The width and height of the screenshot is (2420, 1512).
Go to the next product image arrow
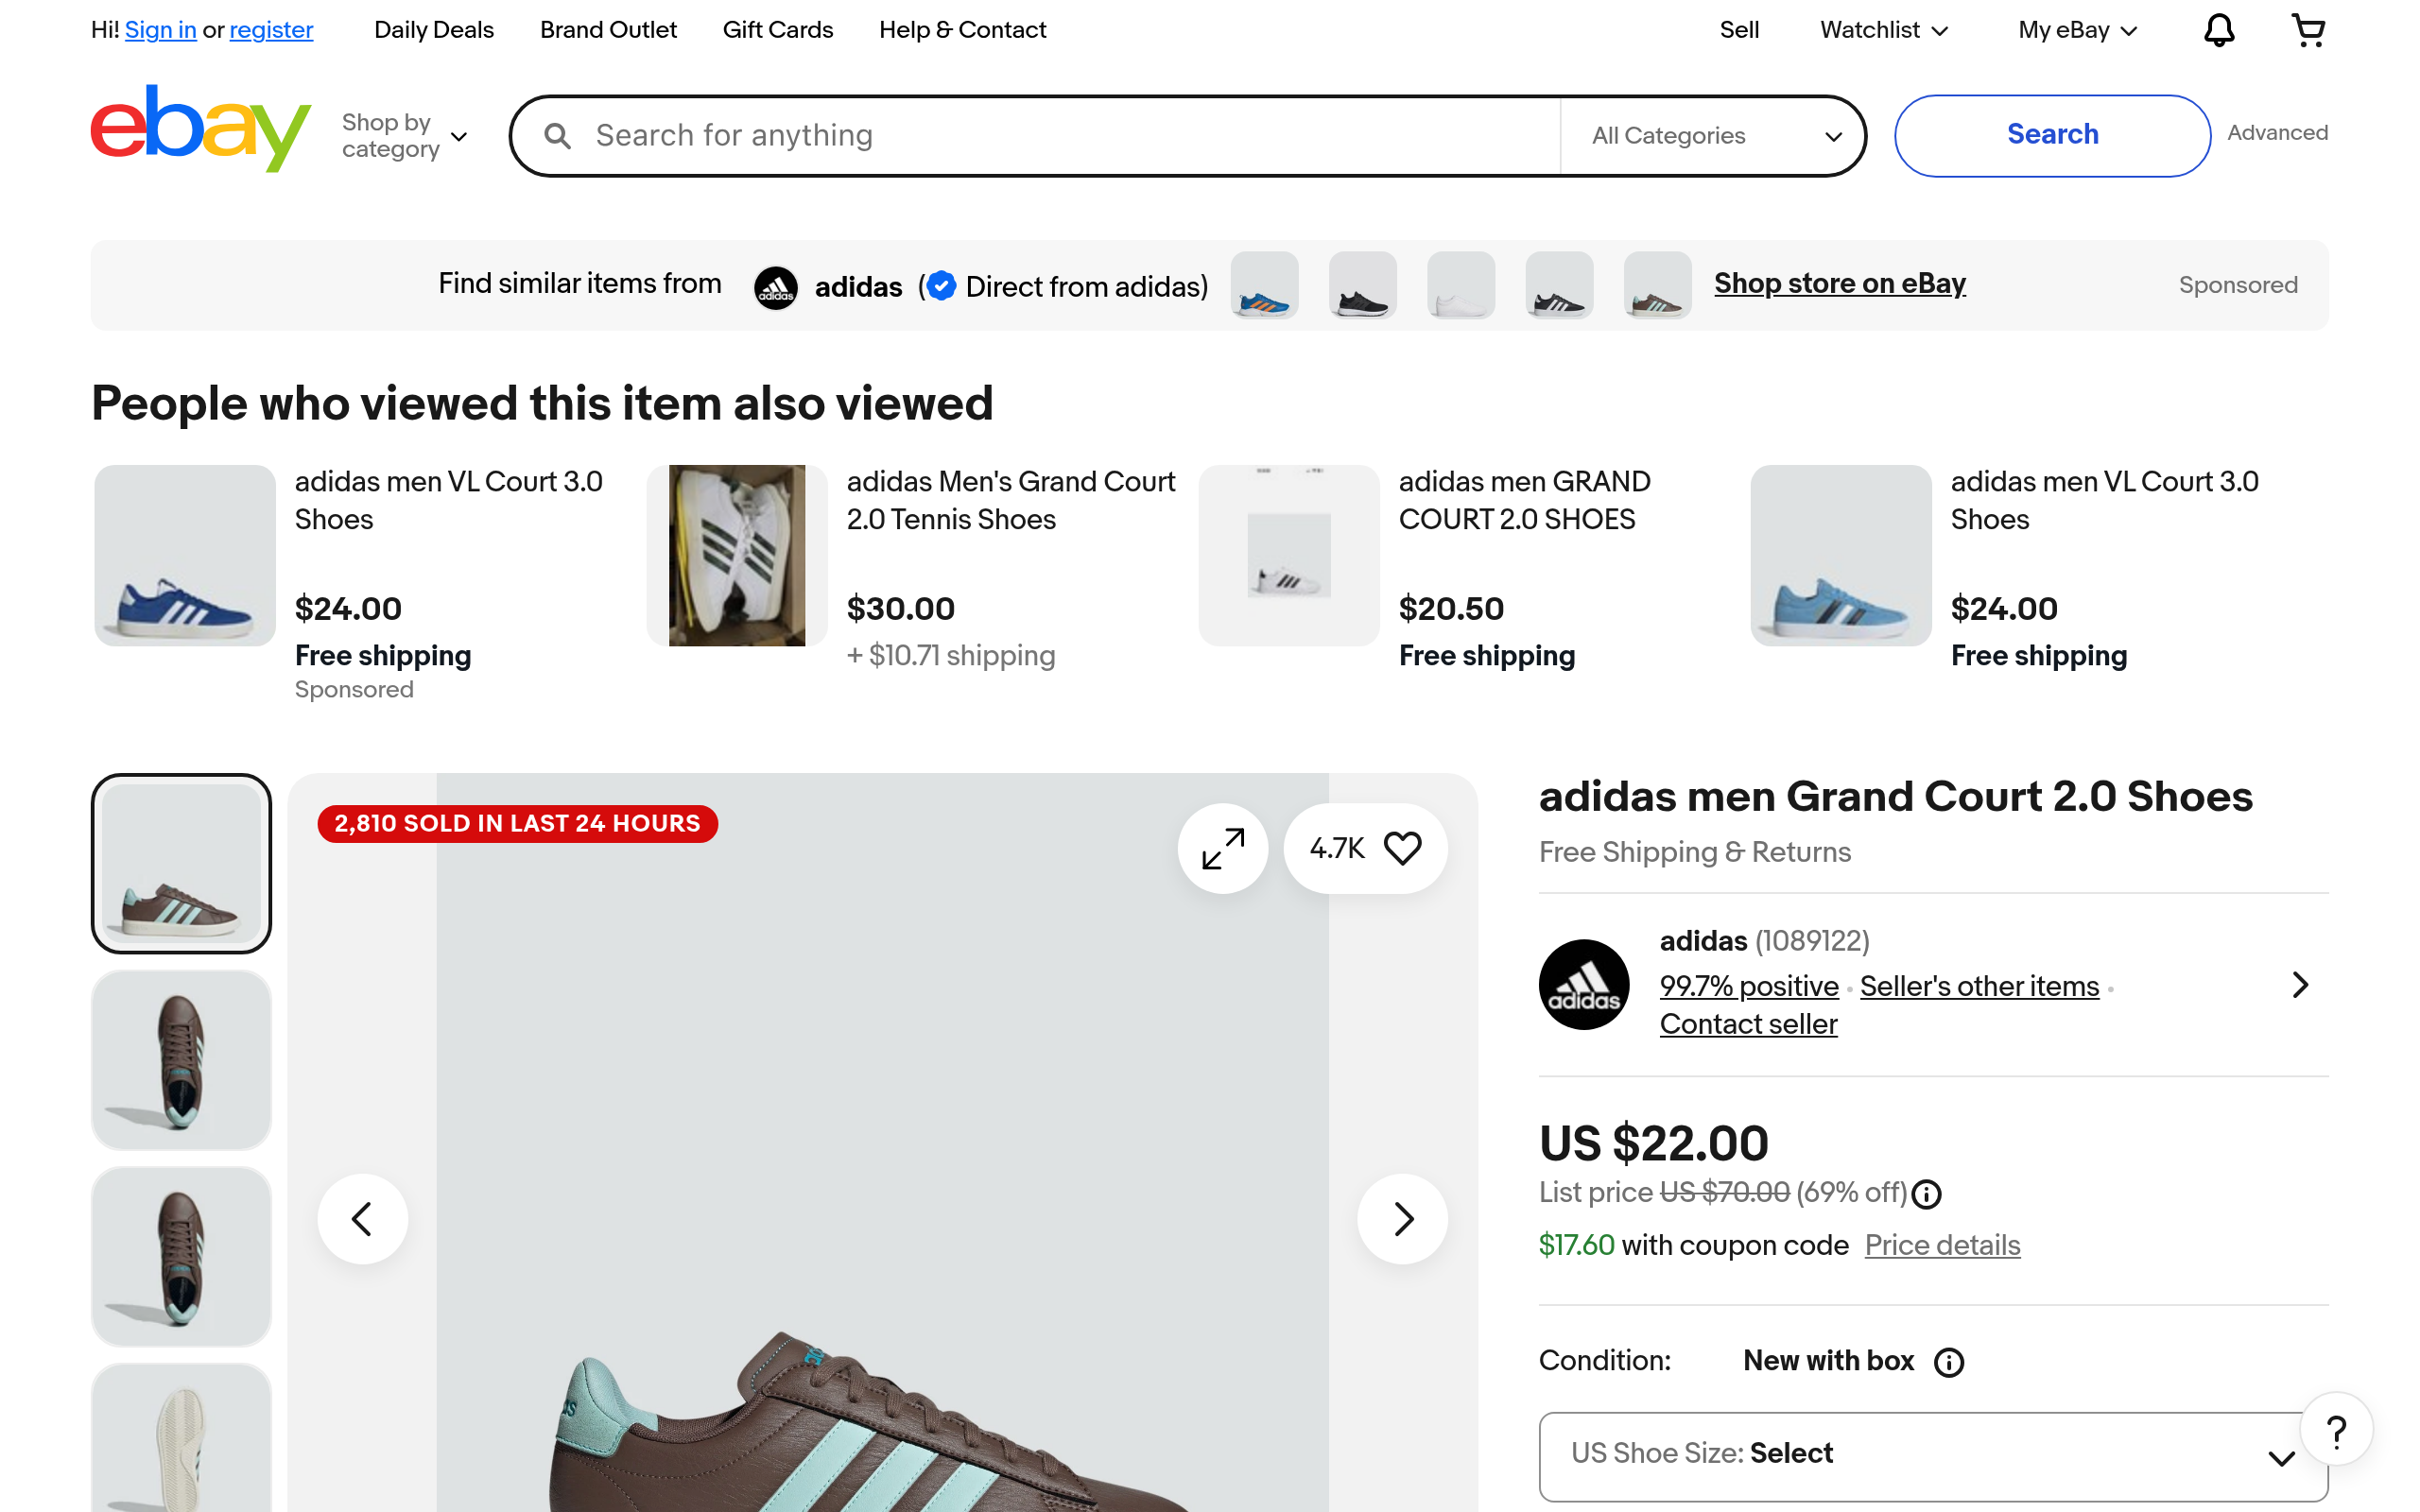pyautogui.click(x=1402, y=1218)
